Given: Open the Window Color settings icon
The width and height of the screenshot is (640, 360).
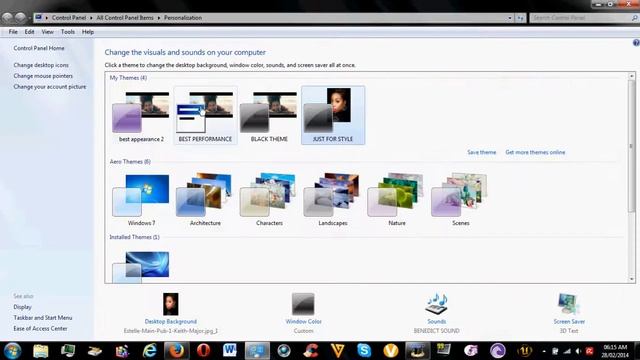Looking at the screenshot, I should [303, 304].
